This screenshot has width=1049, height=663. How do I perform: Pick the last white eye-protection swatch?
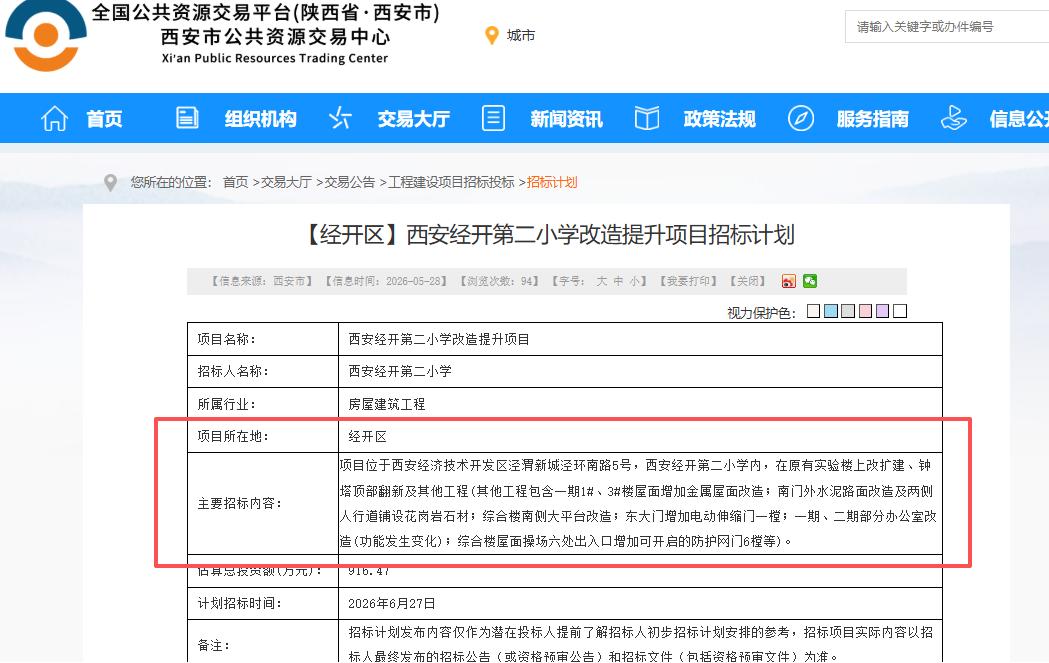coord(900,311)
